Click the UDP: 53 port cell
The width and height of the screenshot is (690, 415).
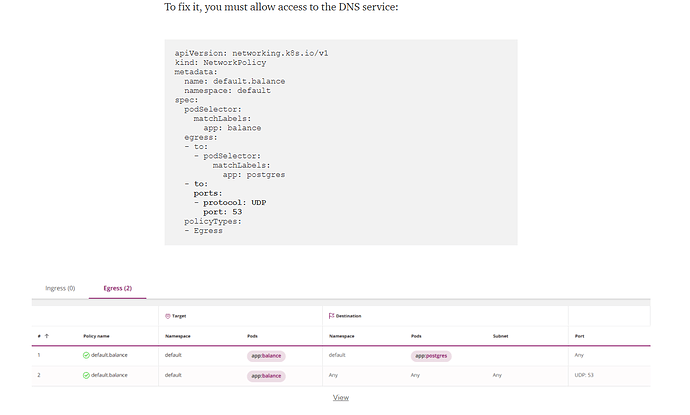584,375
